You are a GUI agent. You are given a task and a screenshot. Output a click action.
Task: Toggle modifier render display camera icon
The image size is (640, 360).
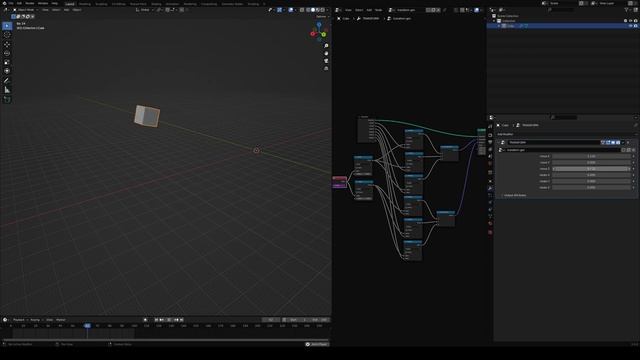[x=618, y=142]
